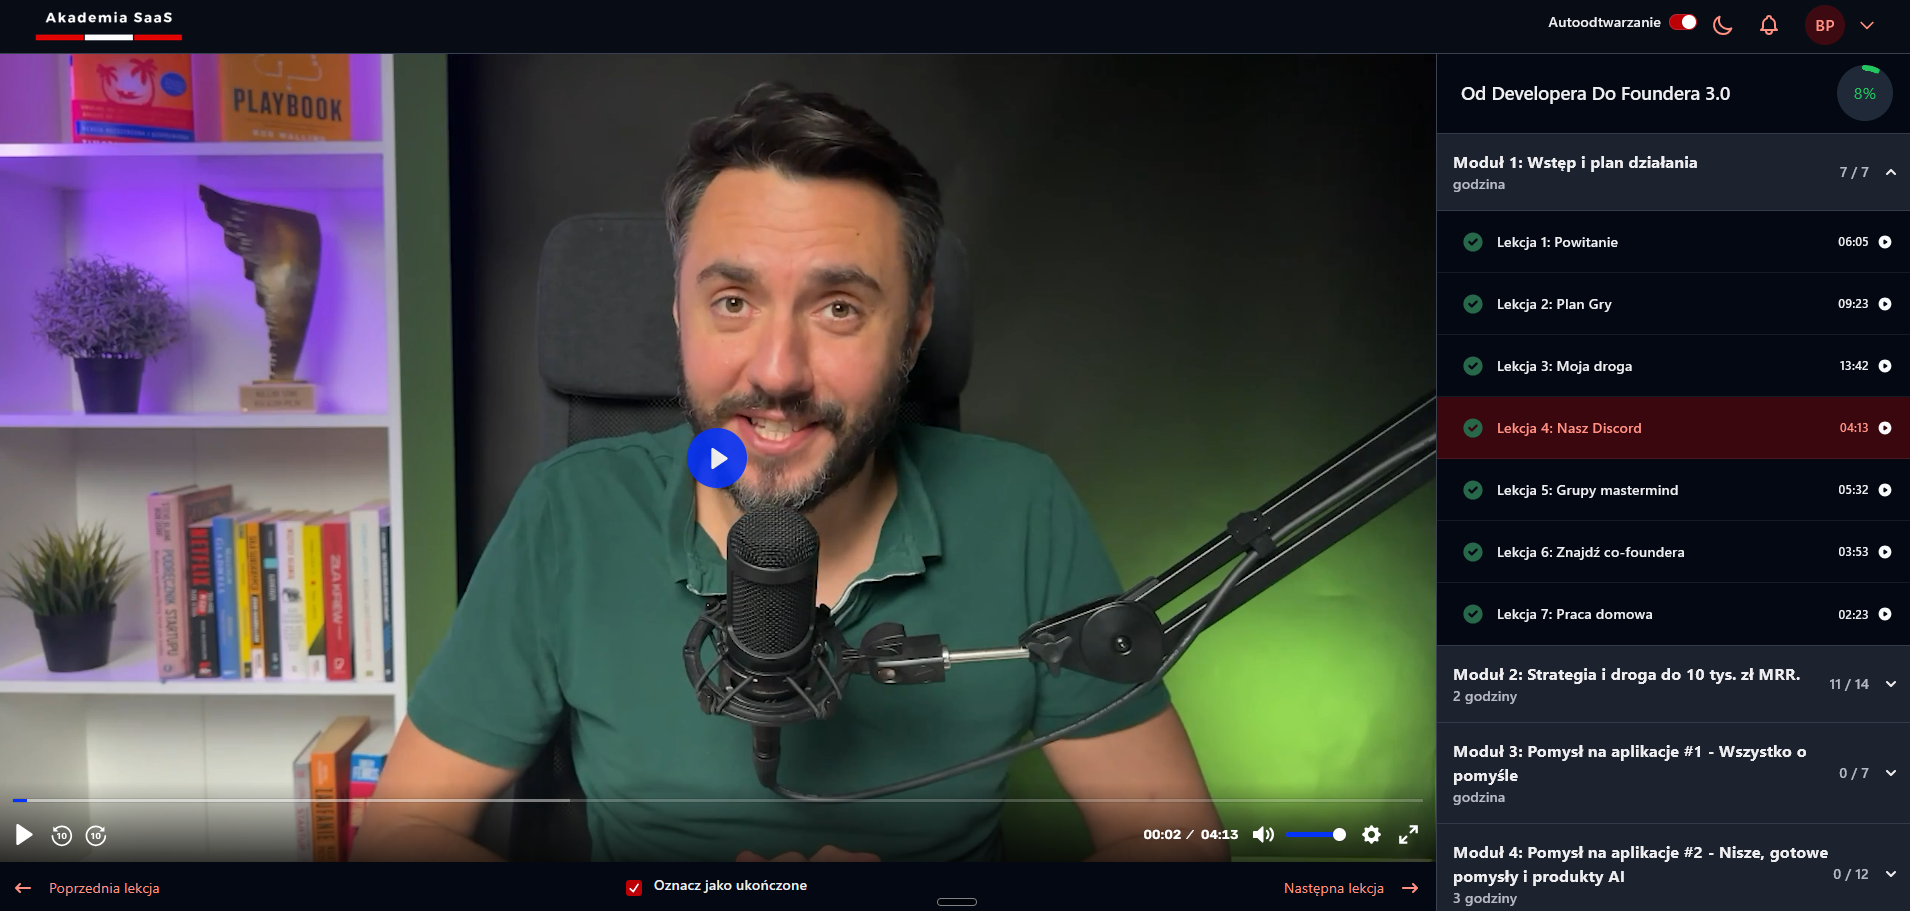Open BP user avatar
The width and height of the screenshot is (1910, 911).
1825,25
